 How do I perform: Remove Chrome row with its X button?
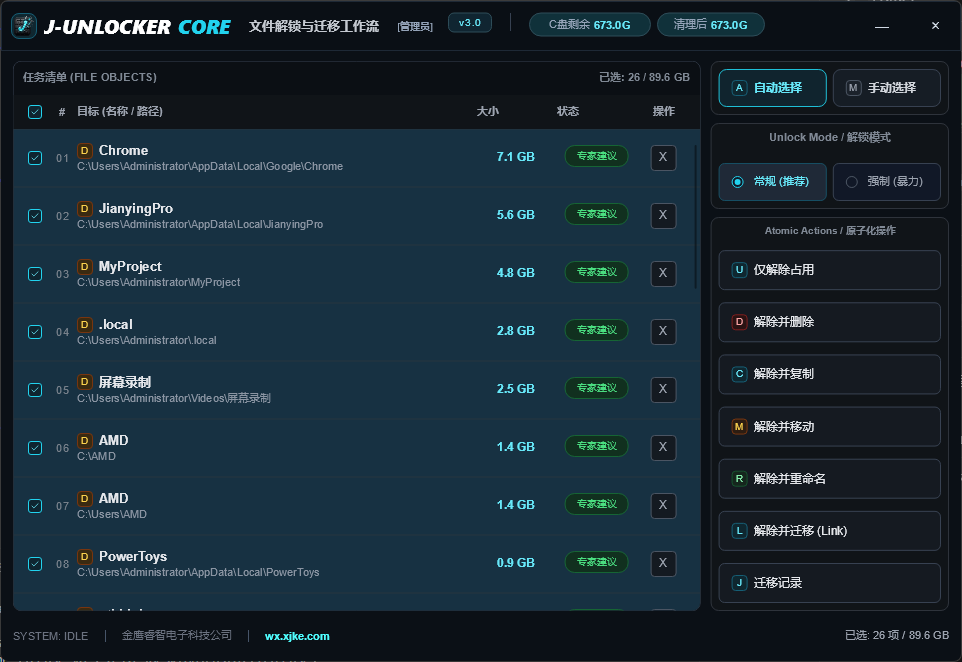(x=663, y=157)
